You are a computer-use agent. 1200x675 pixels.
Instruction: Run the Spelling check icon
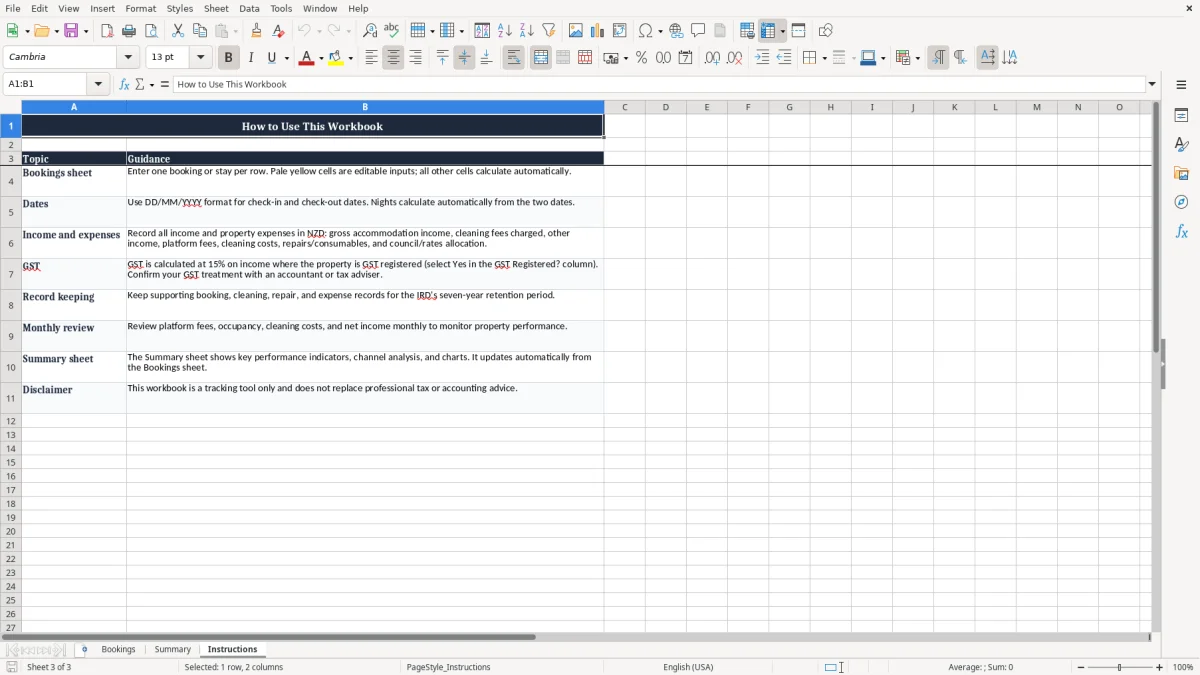pos(392,31)
